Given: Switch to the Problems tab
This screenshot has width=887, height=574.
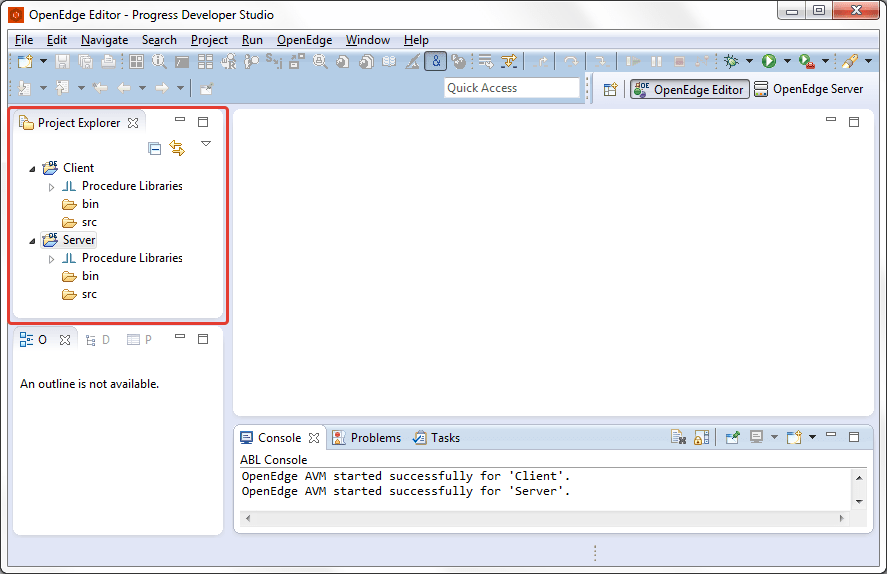Looking at the screenshot, I should click(x=367, y=438).
